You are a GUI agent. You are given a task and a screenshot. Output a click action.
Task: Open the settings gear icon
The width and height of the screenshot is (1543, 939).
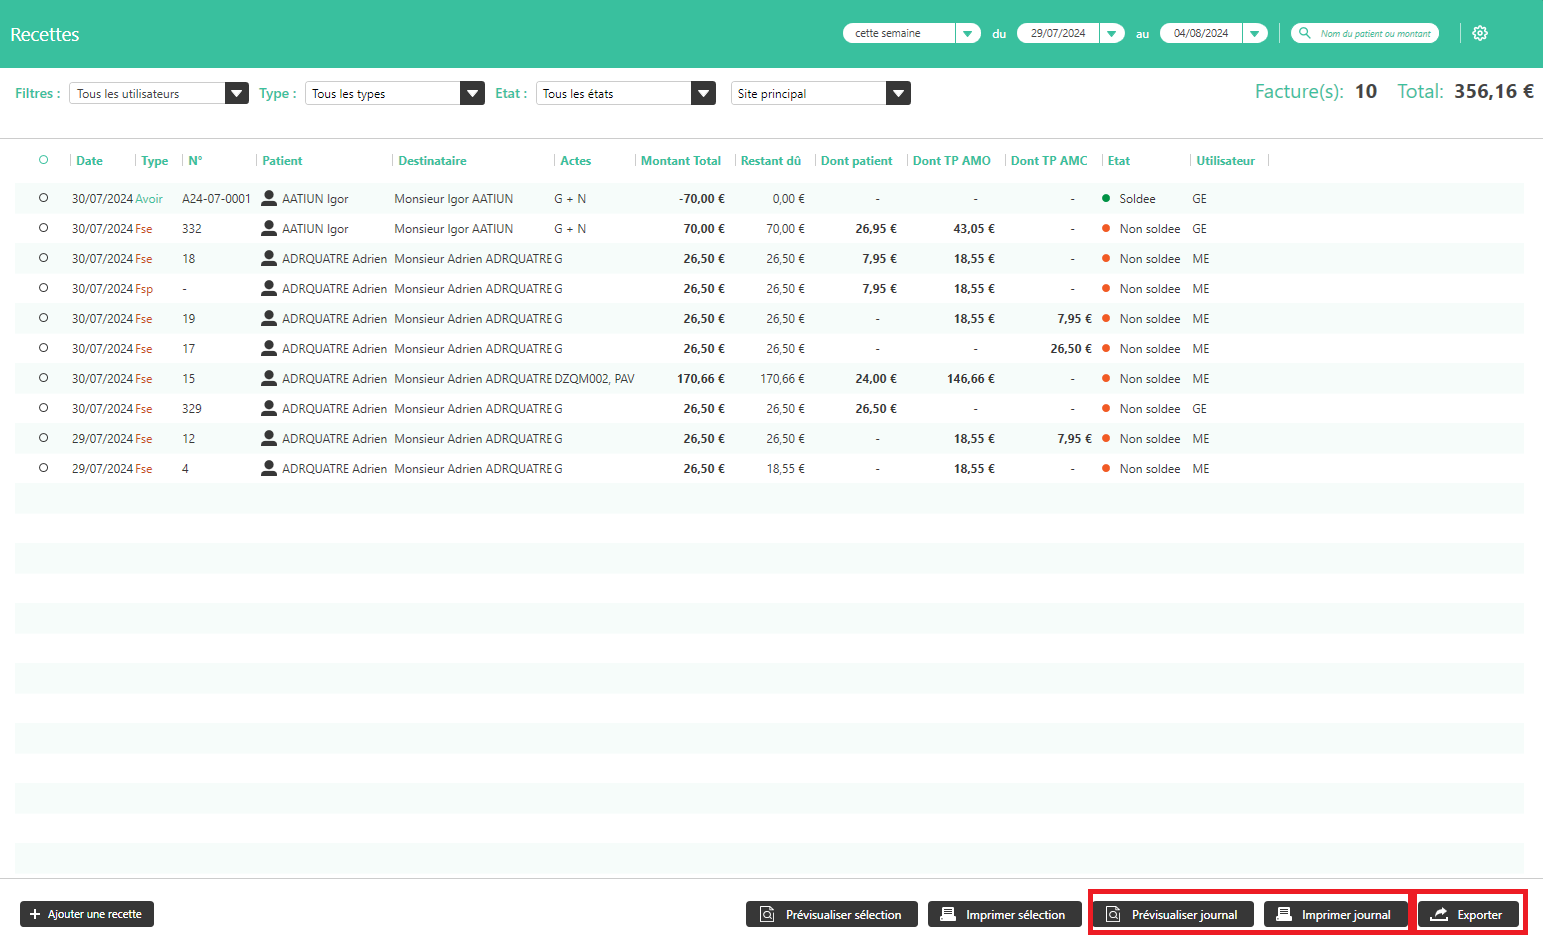tap(1480, 33)
